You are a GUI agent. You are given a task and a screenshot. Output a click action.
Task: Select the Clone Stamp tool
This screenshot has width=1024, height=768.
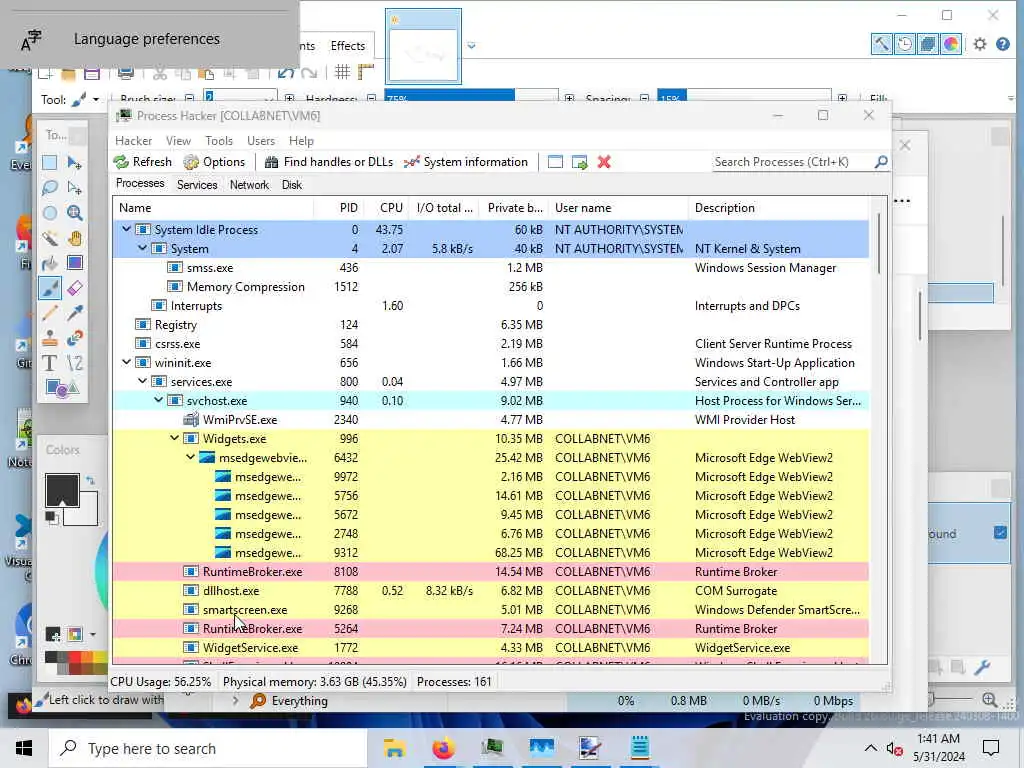(50, 338)
